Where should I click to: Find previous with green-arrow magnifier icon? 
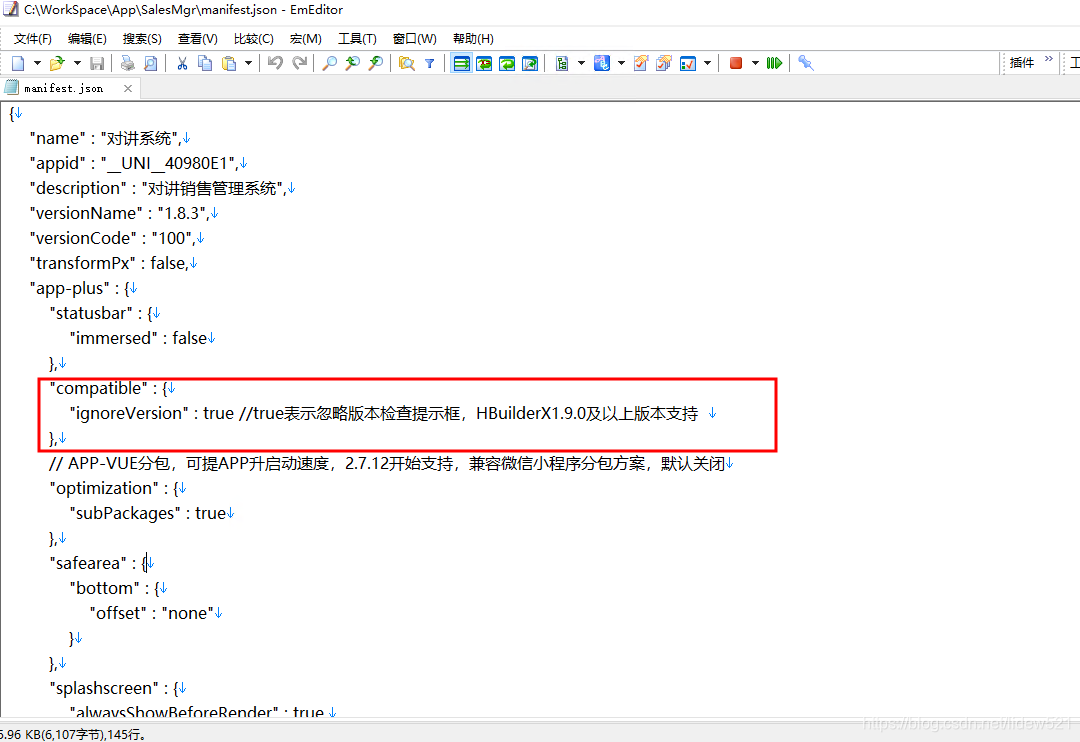(353, 63)
